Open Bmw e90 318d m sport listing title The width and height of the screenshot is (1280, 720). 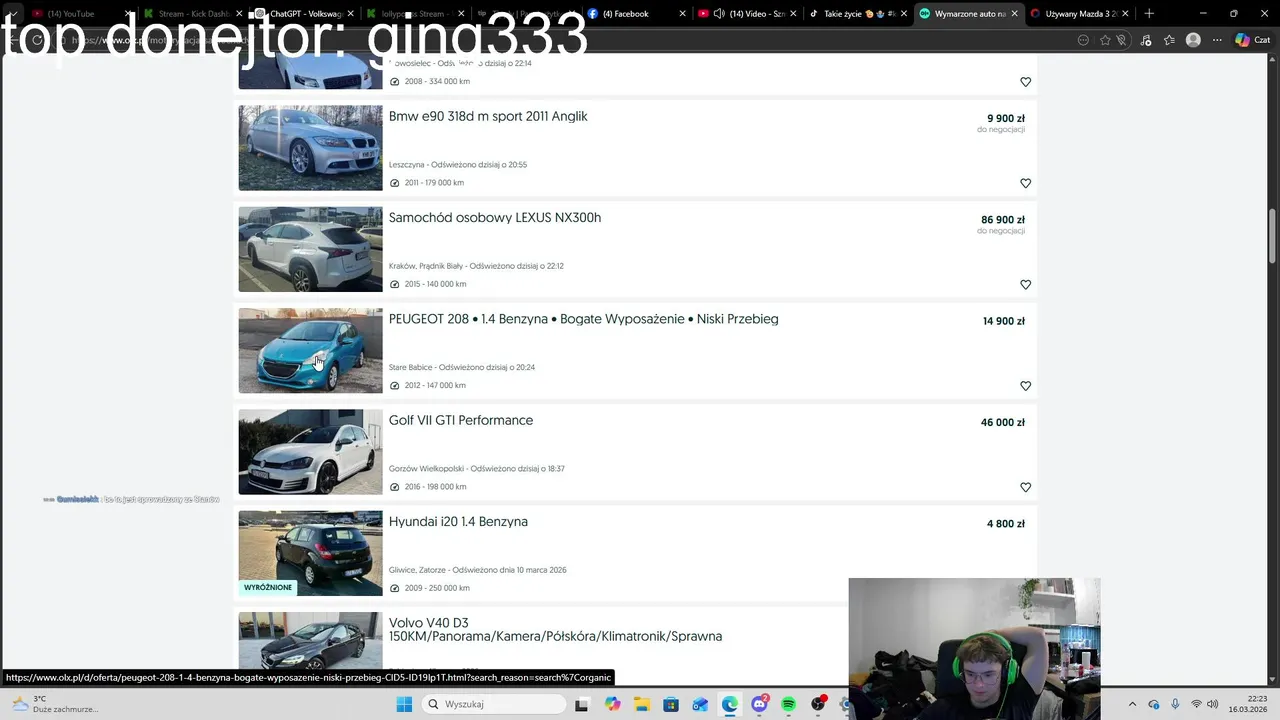(488, 116)
